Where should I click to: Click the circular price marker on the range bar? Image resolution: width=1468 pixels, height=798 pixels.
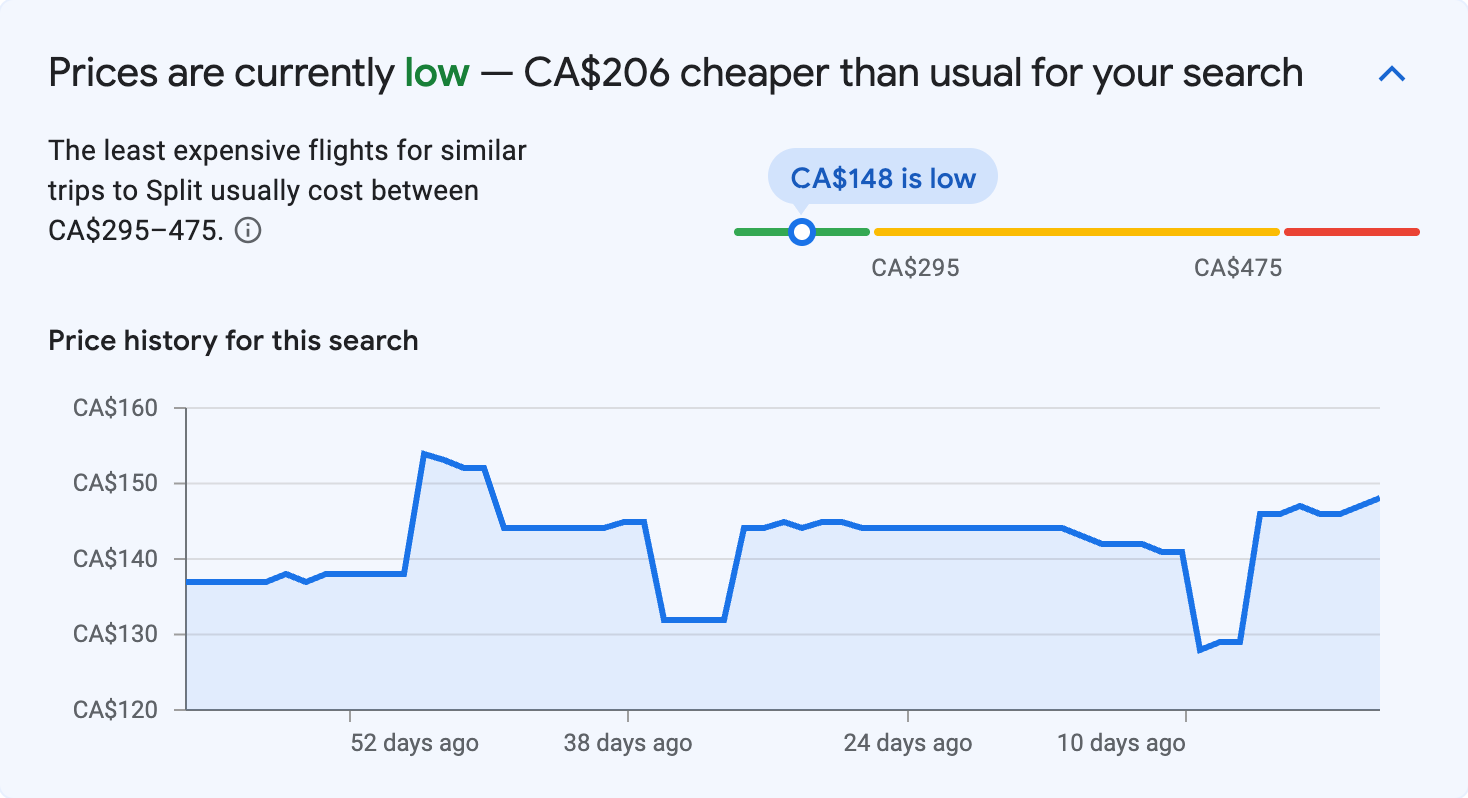801,232
